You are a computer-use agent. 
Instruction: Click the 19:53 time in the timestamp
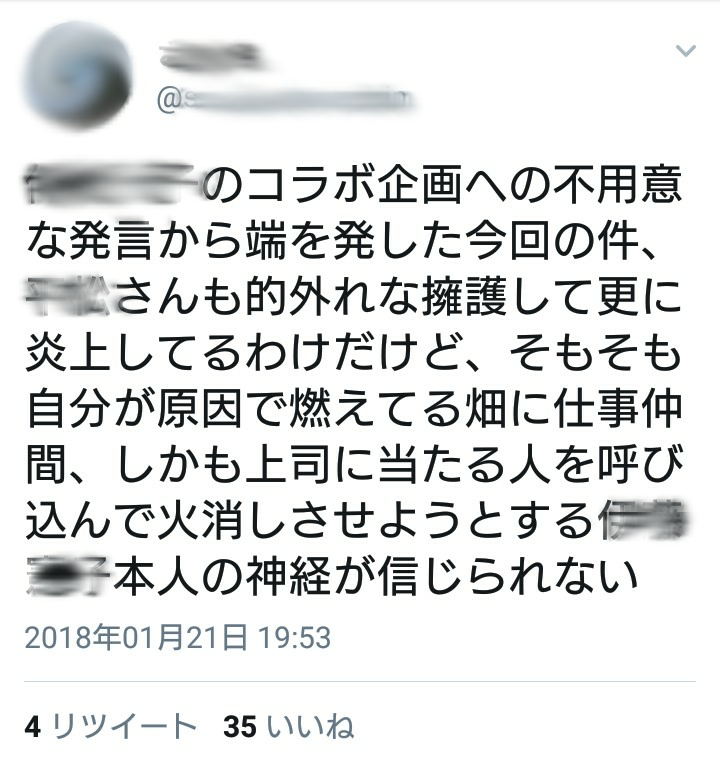click(x=296, y=637)
